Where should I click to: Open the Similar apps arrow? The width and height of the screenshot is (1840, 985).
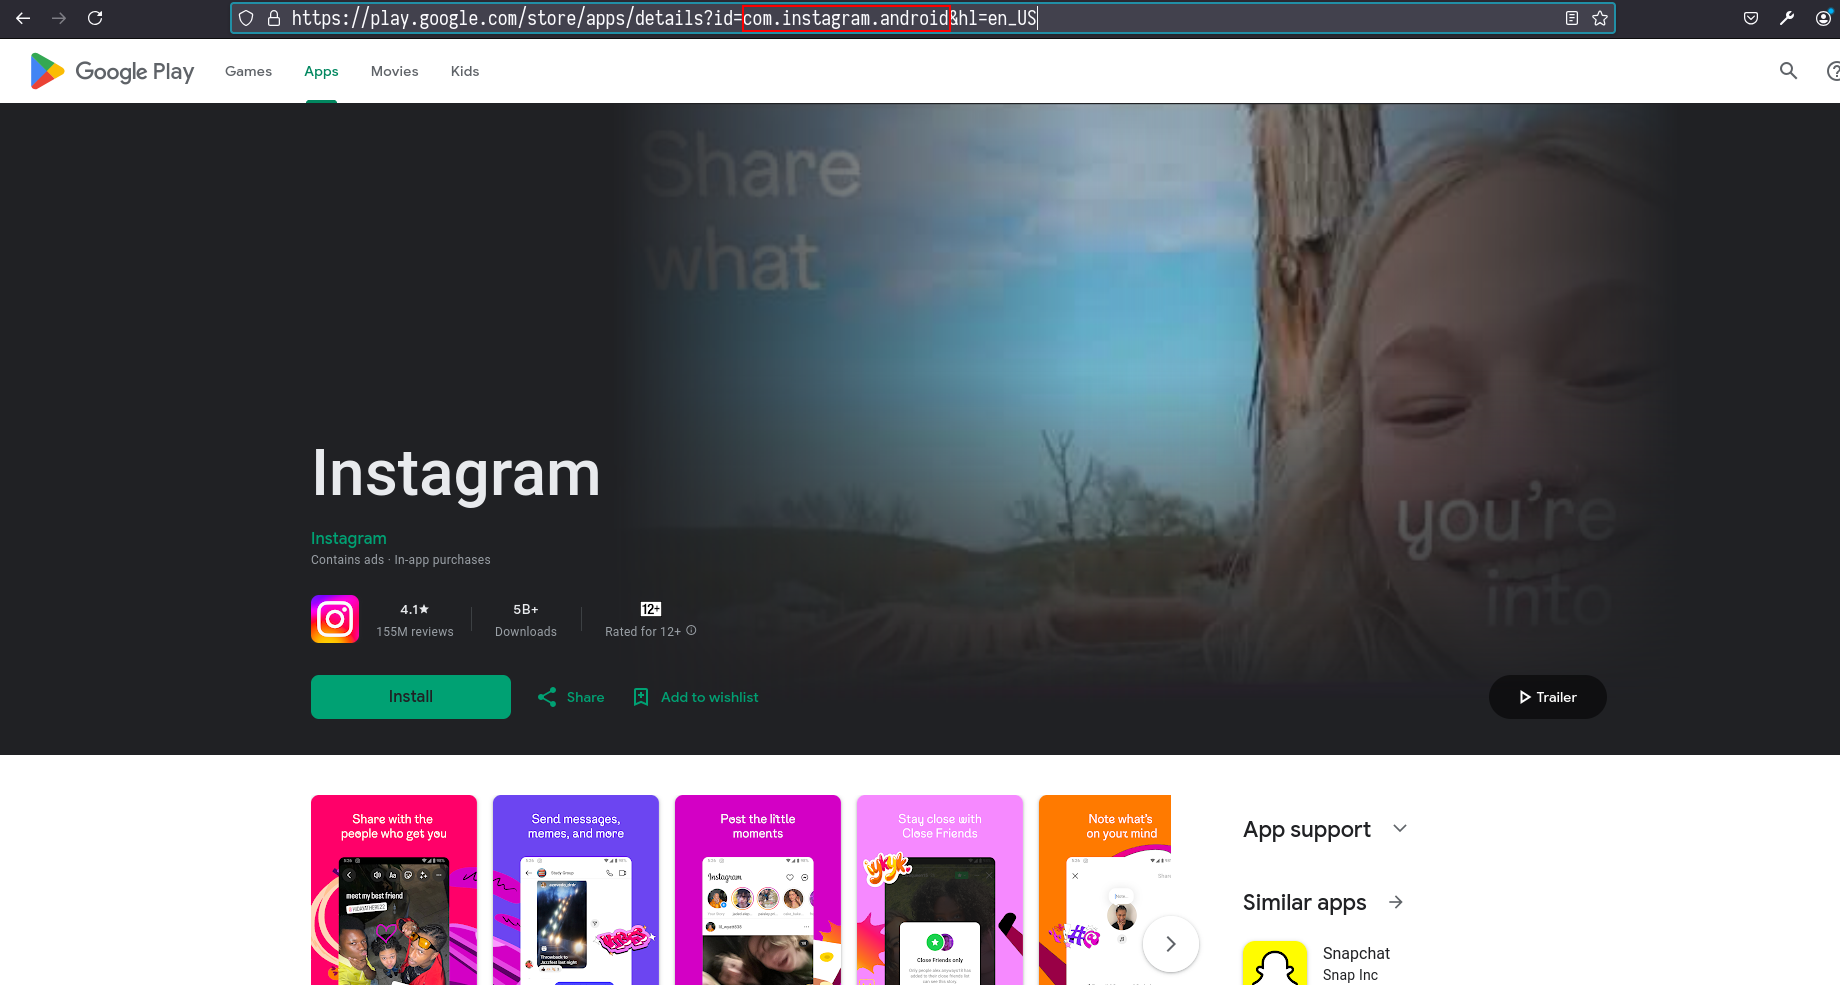1396,902
